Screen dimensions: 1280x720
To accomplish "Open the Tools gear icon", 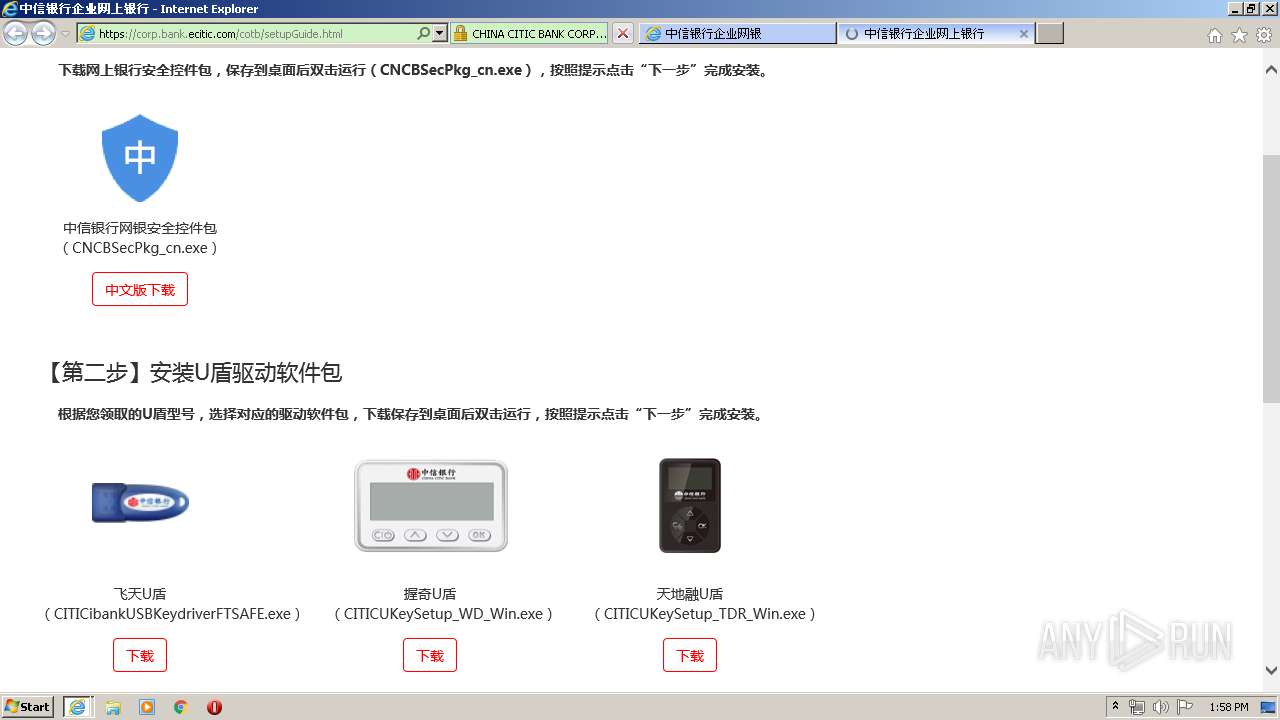I will pos(1264,35).
